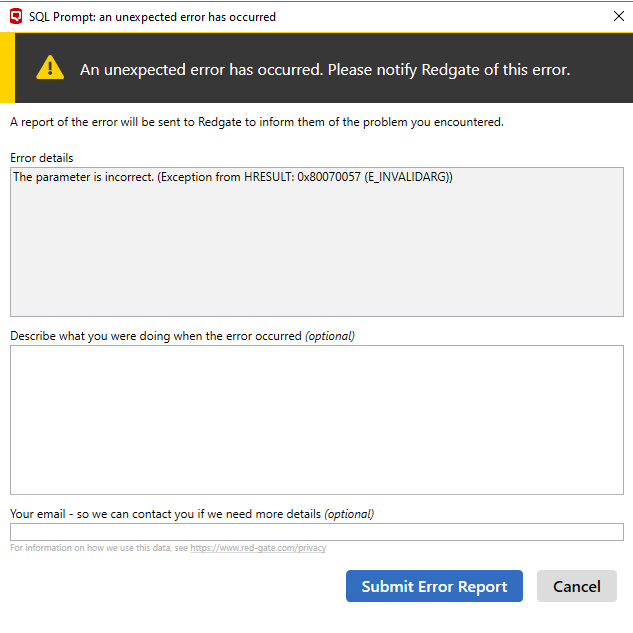The width and height of the screenshot is (633, 633).
Task: Select the 'parameter is incorrect' error message line
Action: (232, 177)
